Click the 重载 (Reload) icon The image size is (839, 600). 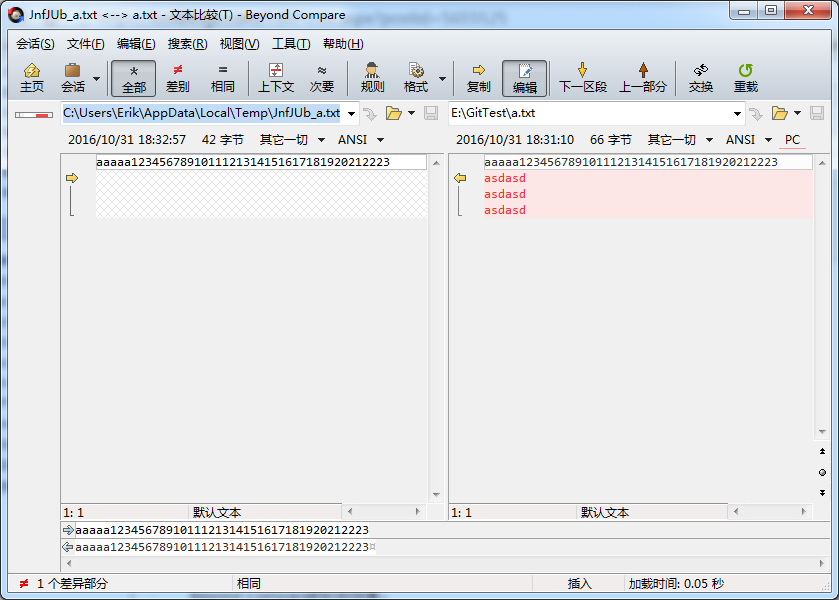click(745, 78)
